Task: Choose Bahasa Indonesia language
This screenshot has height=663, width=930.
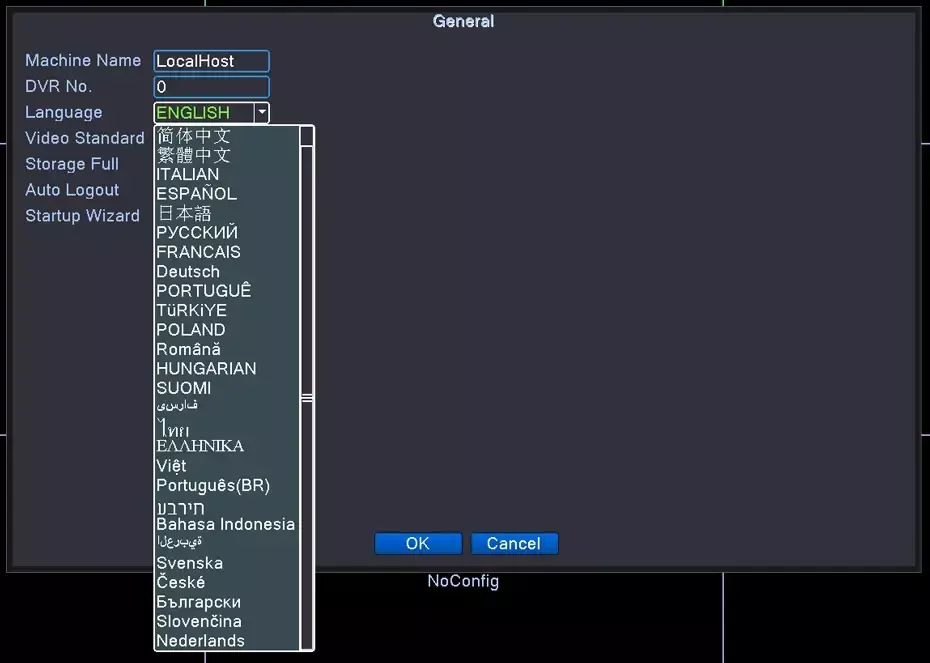Action: (x=225, y=524)
